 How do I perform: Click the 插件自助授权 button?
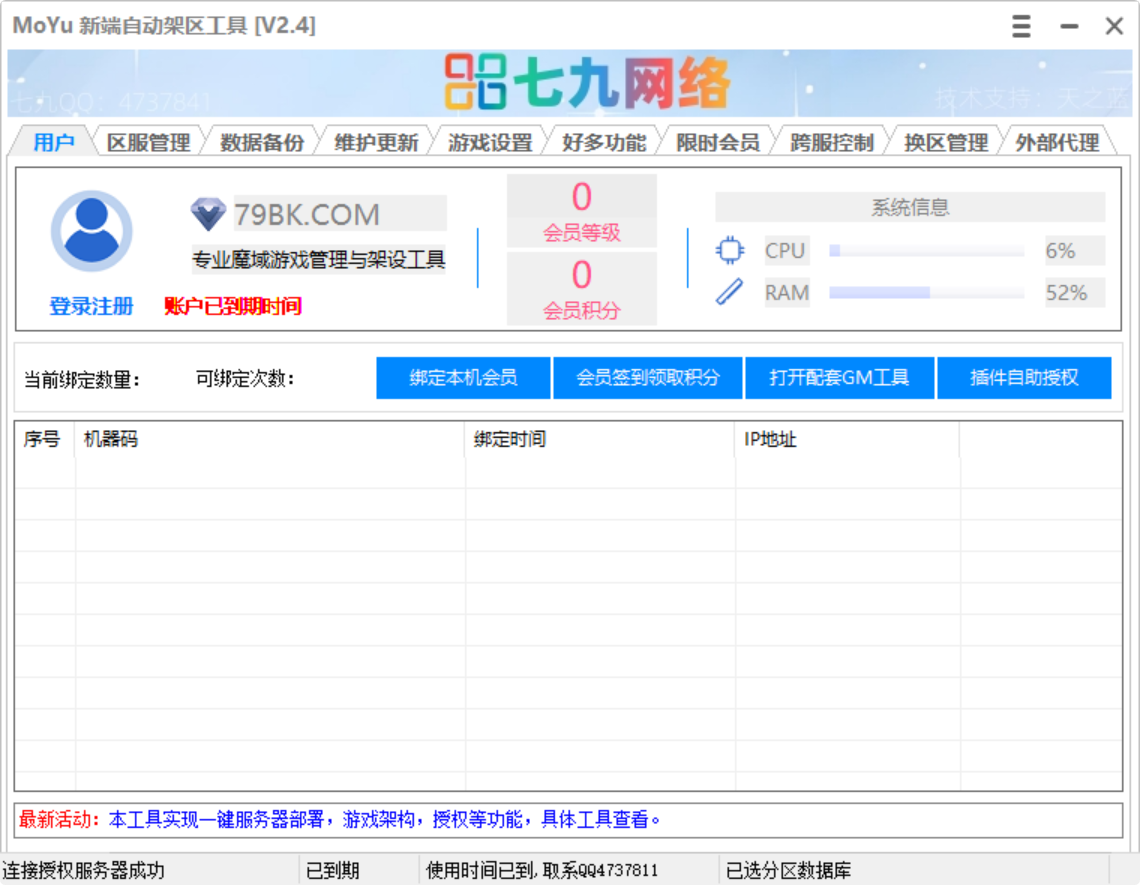pos(1024,378)
